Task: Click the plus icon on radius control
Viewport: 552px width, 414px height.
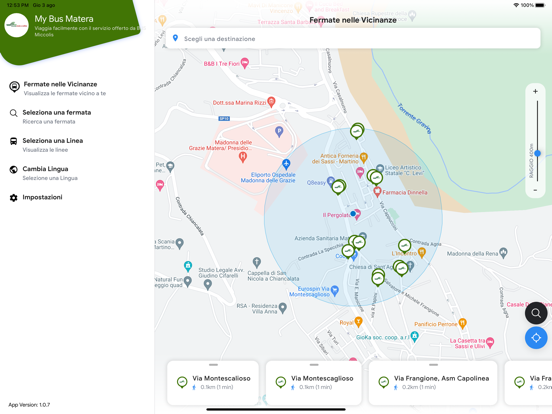Action: click(535, 92)
